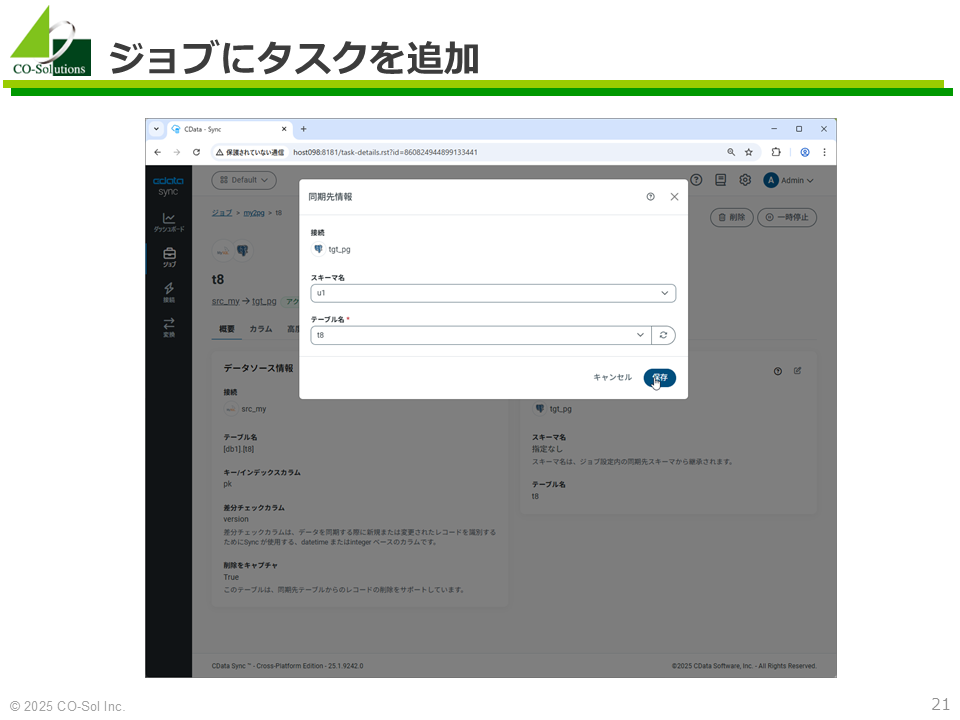
Task: Click the edit pencil icon on destination panel
Action: click(x=797, y=370)
